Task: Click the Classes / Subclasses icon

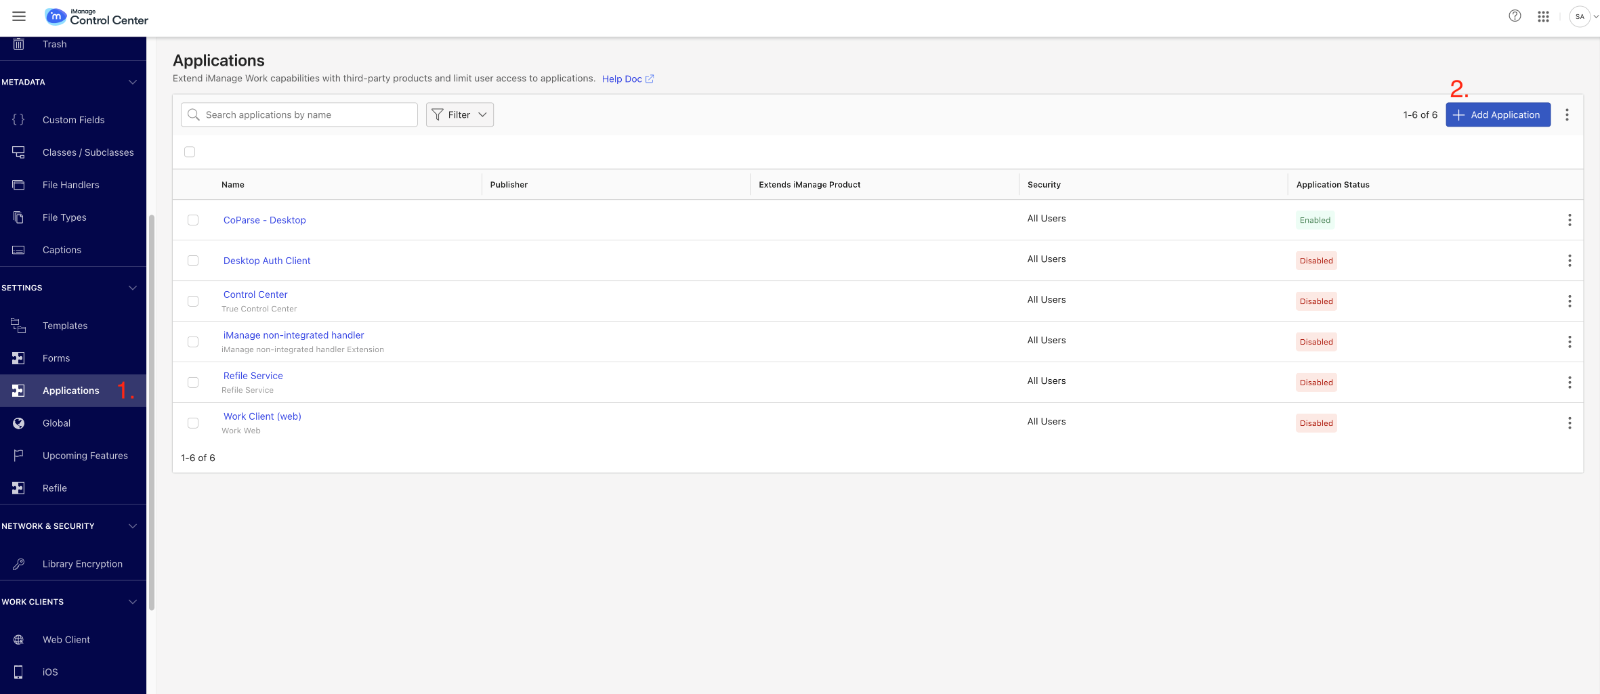Action: coord(18,152)
